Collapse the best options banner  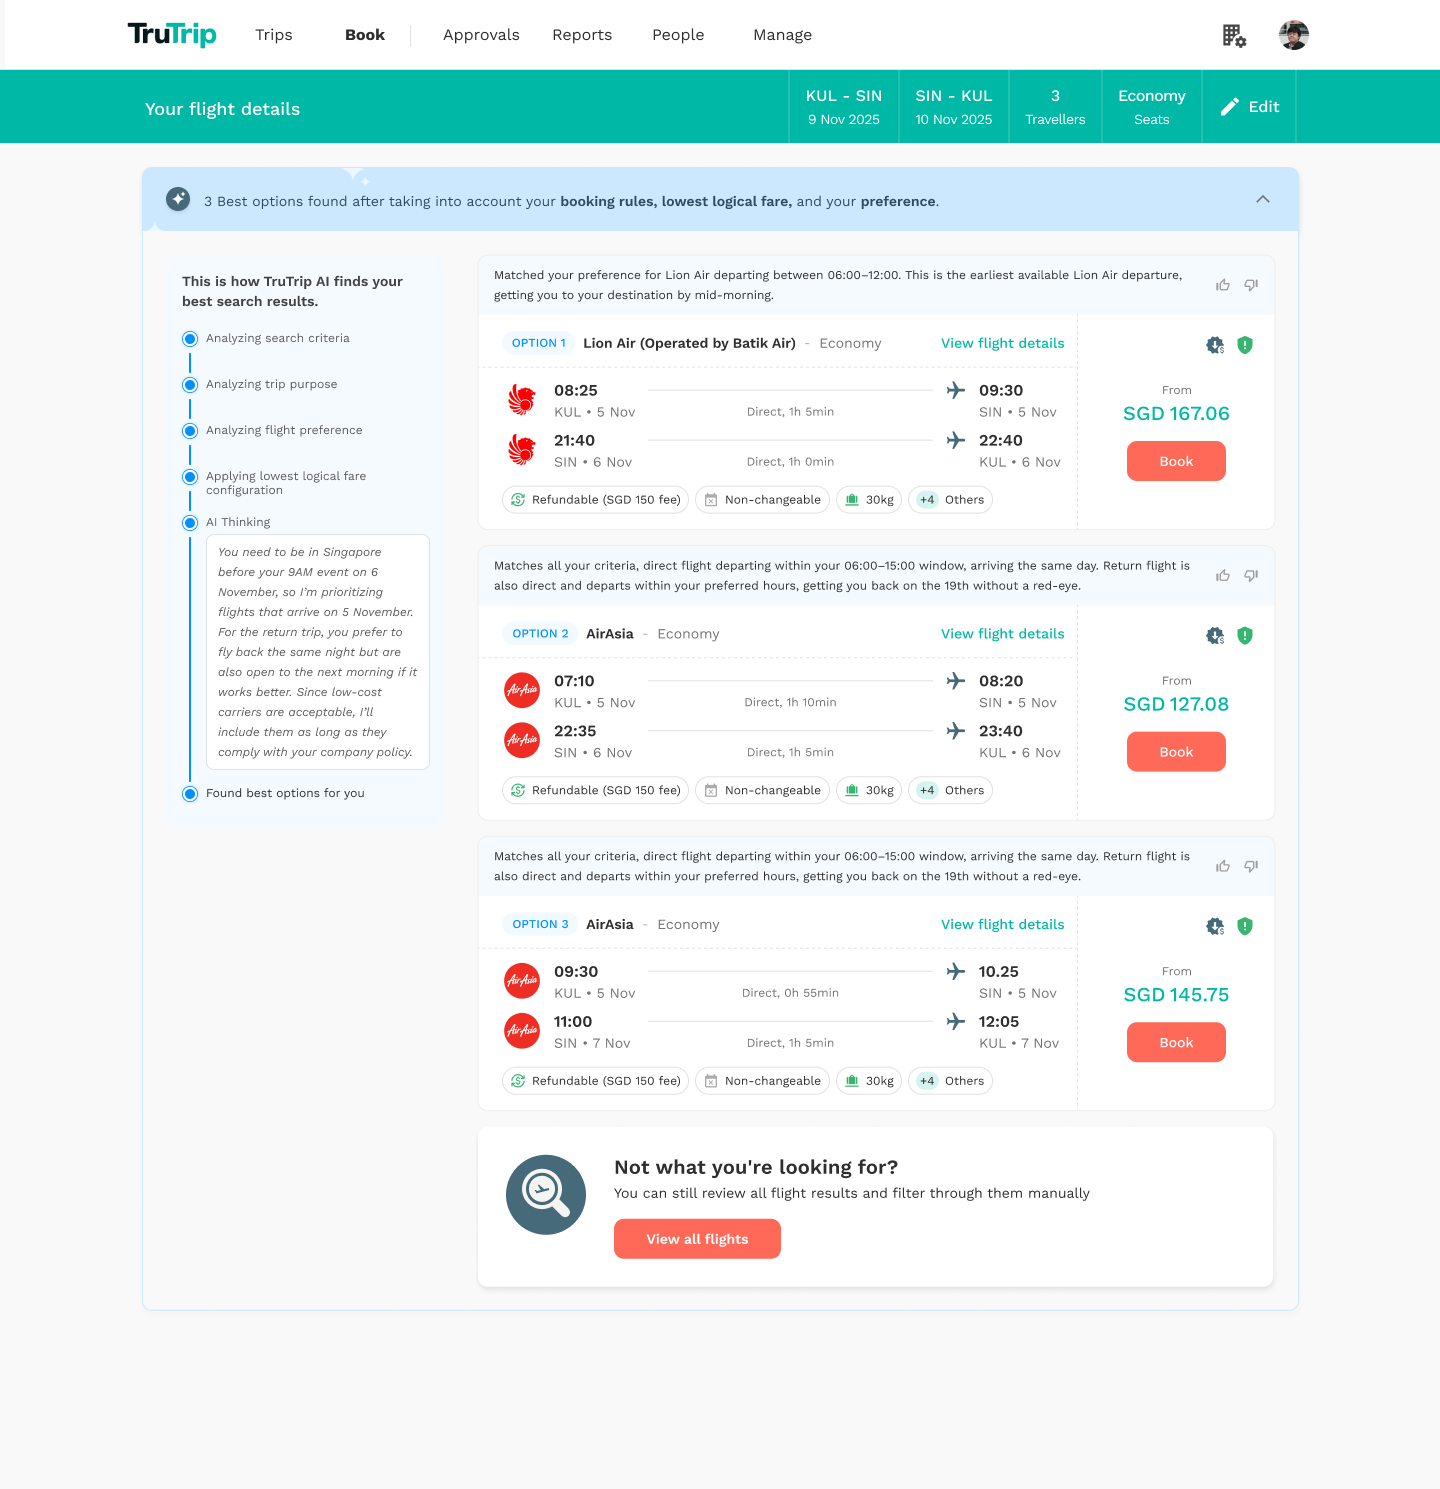tap(1263, 199)
